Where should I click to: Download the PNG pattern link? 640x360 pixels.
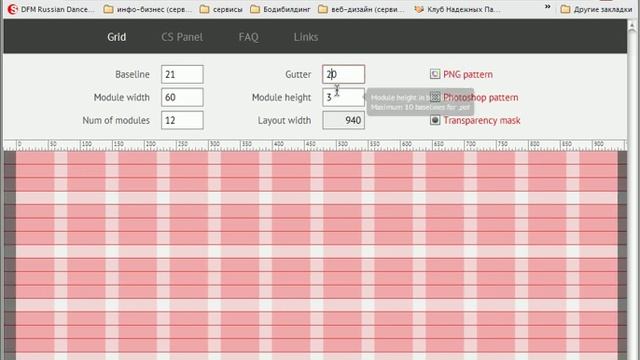(x=468, y=74)
